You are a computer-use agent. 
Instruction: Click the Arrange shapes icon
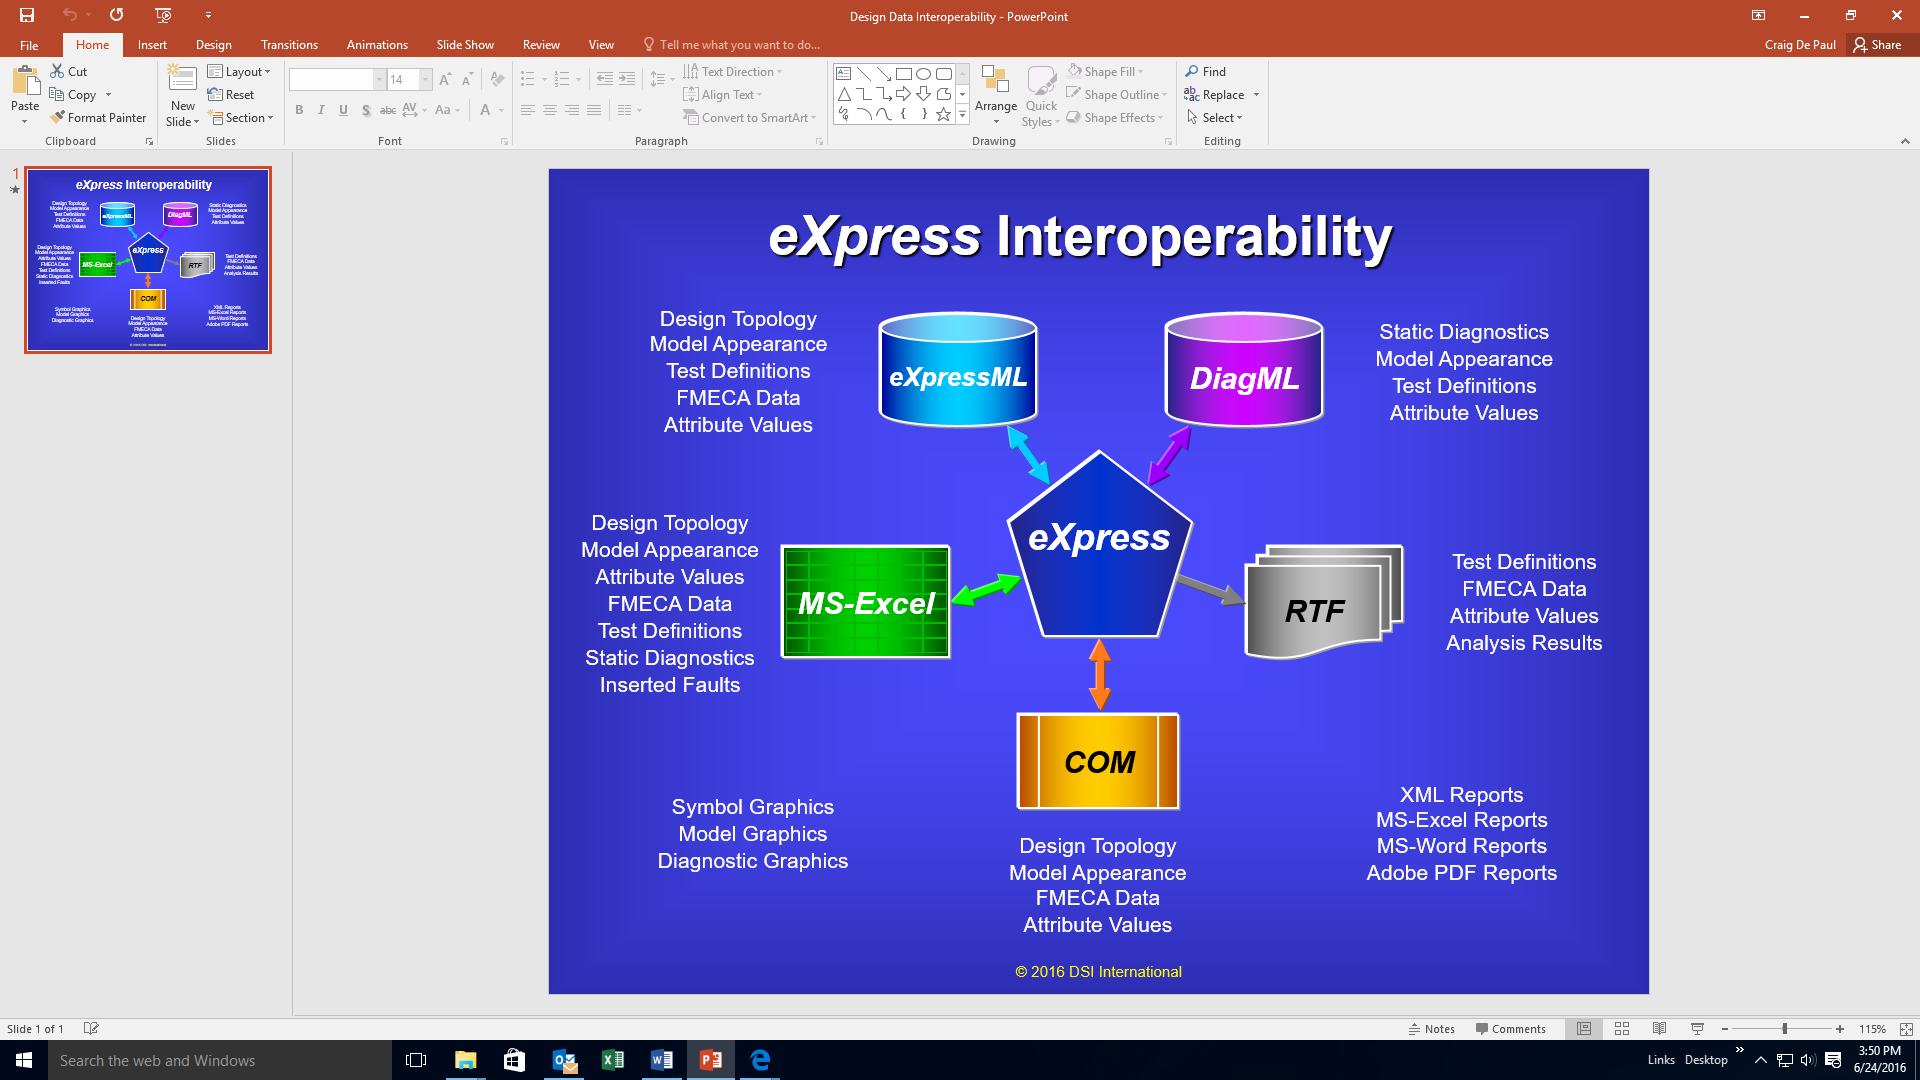(x=994, y=81)
